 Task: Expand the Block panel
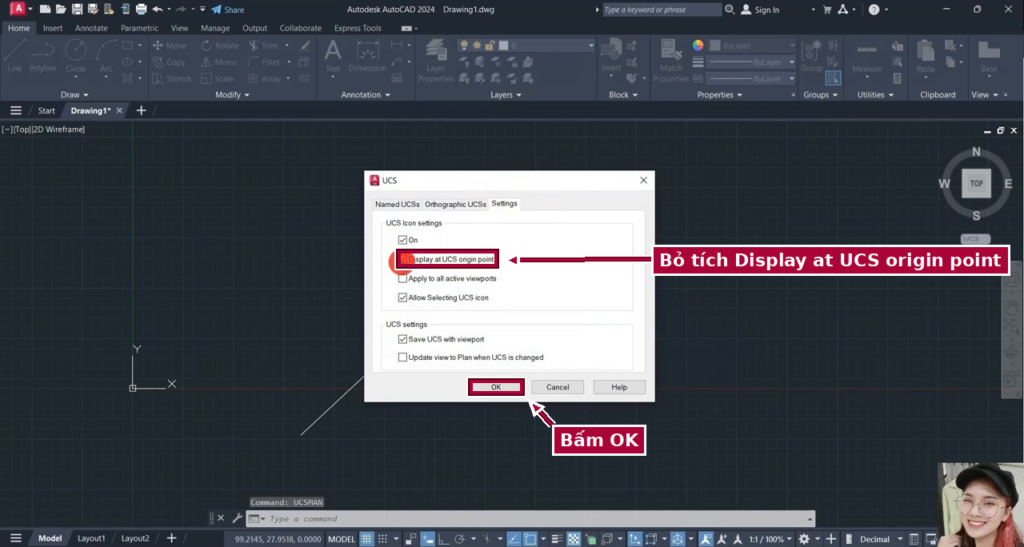[622, 95]
